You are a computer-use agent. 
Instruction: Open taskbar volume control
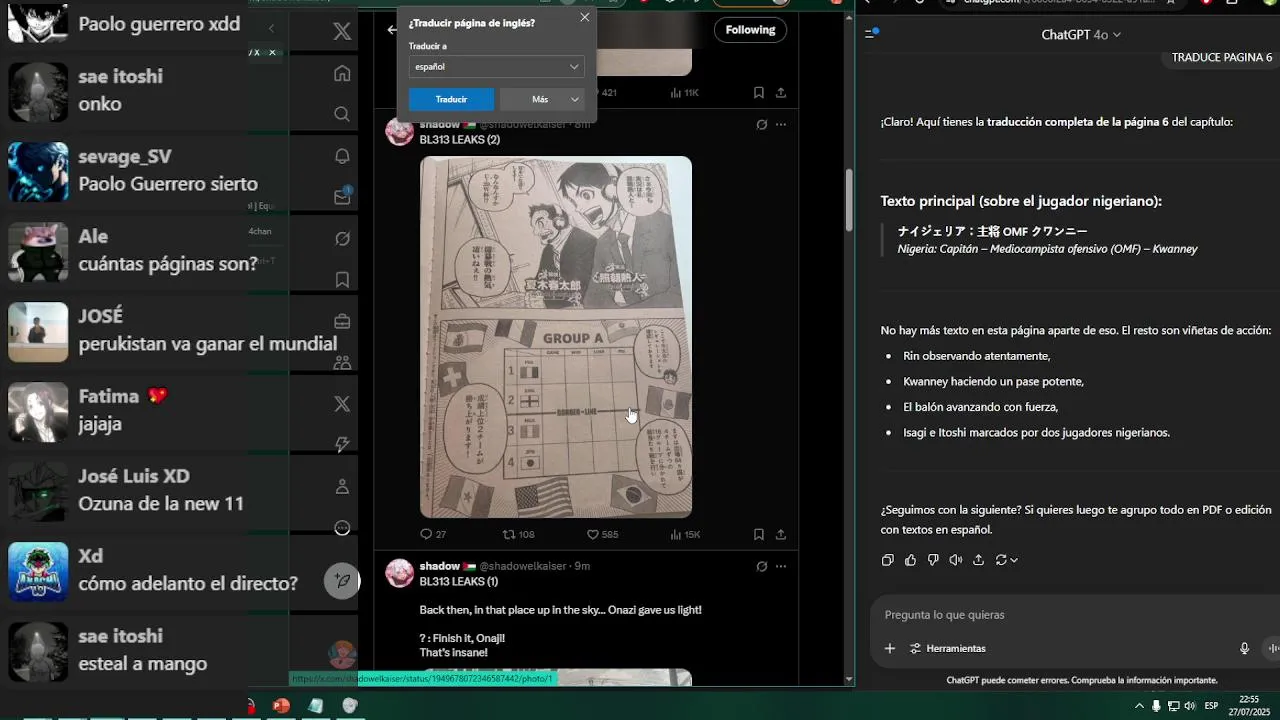[1189, 706]
